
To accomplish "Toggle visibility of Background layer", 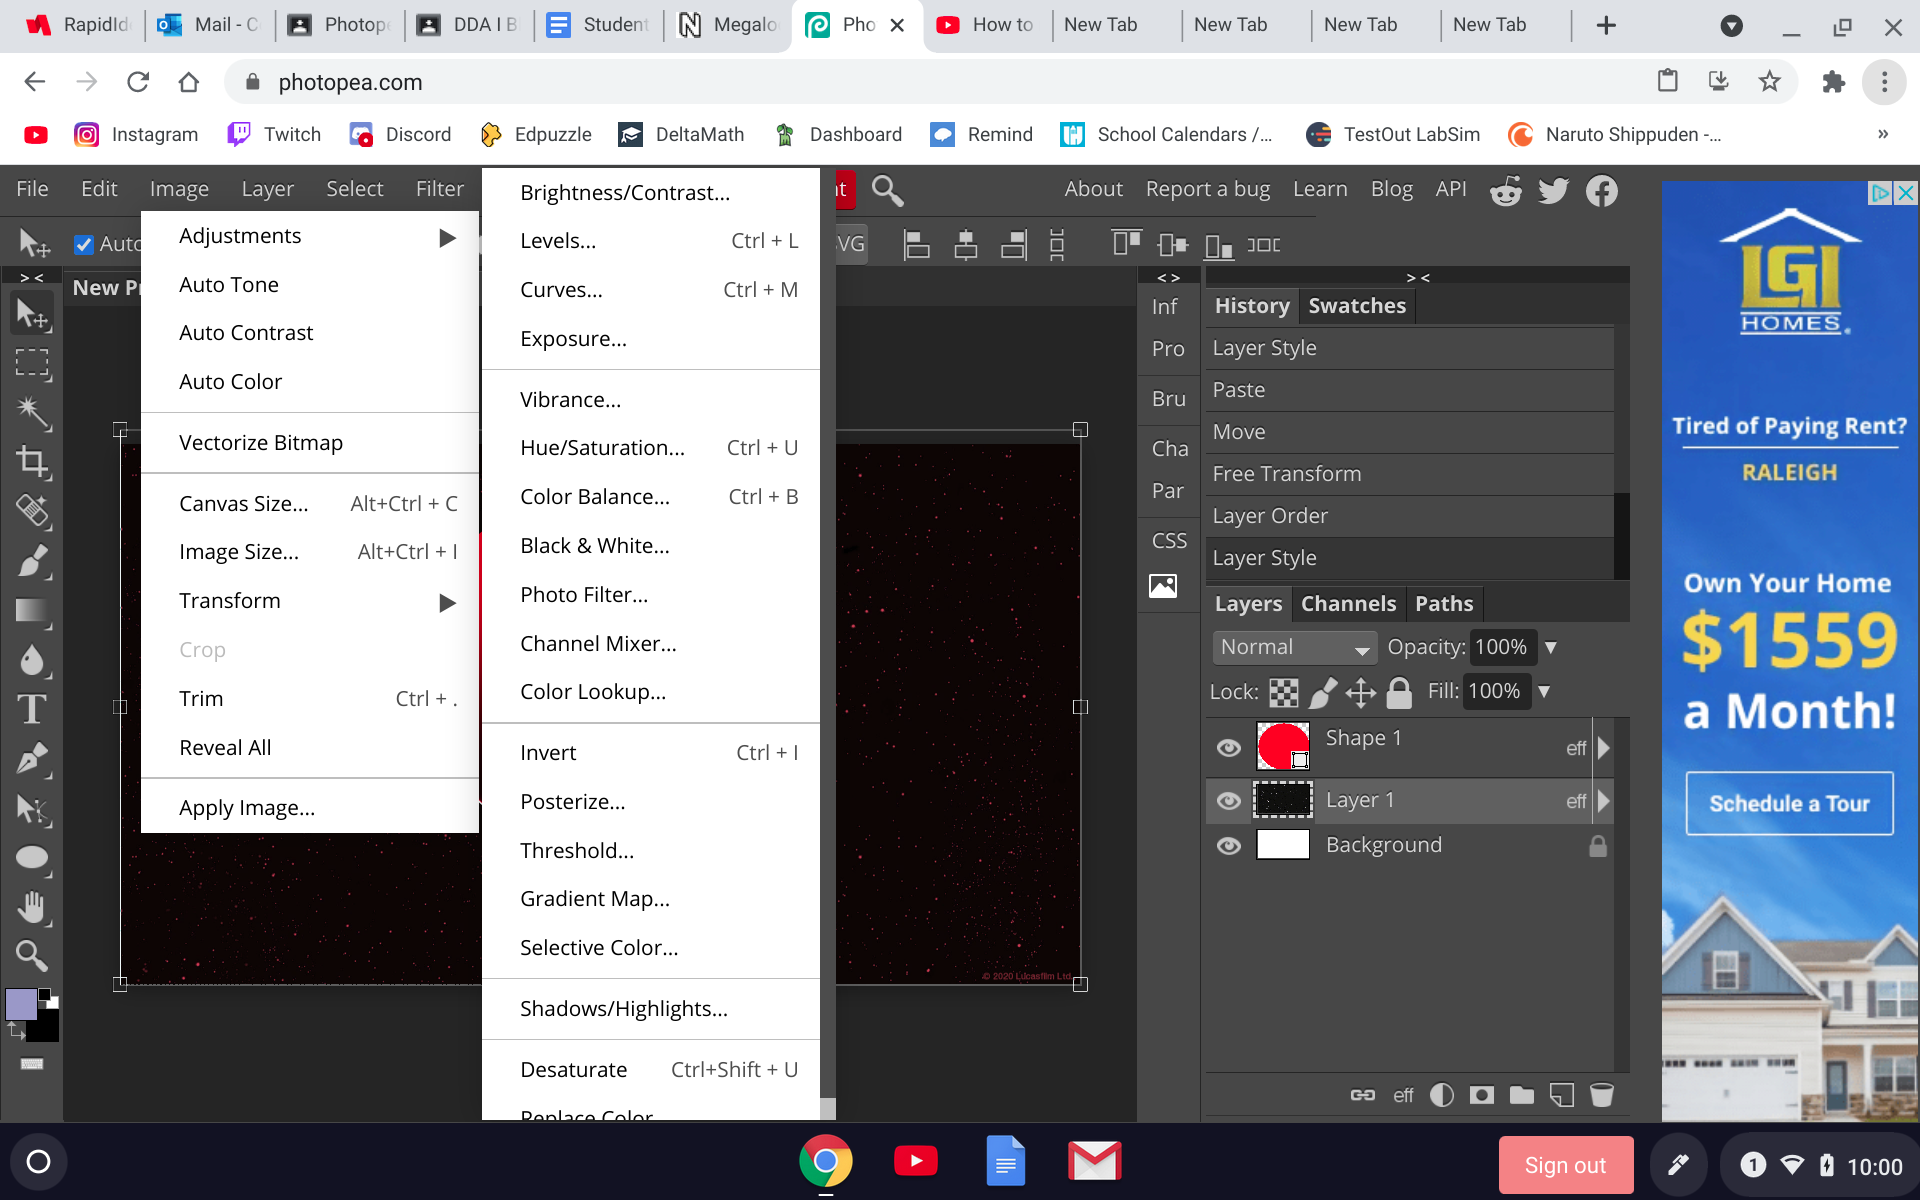I will tap(1227, 846).
